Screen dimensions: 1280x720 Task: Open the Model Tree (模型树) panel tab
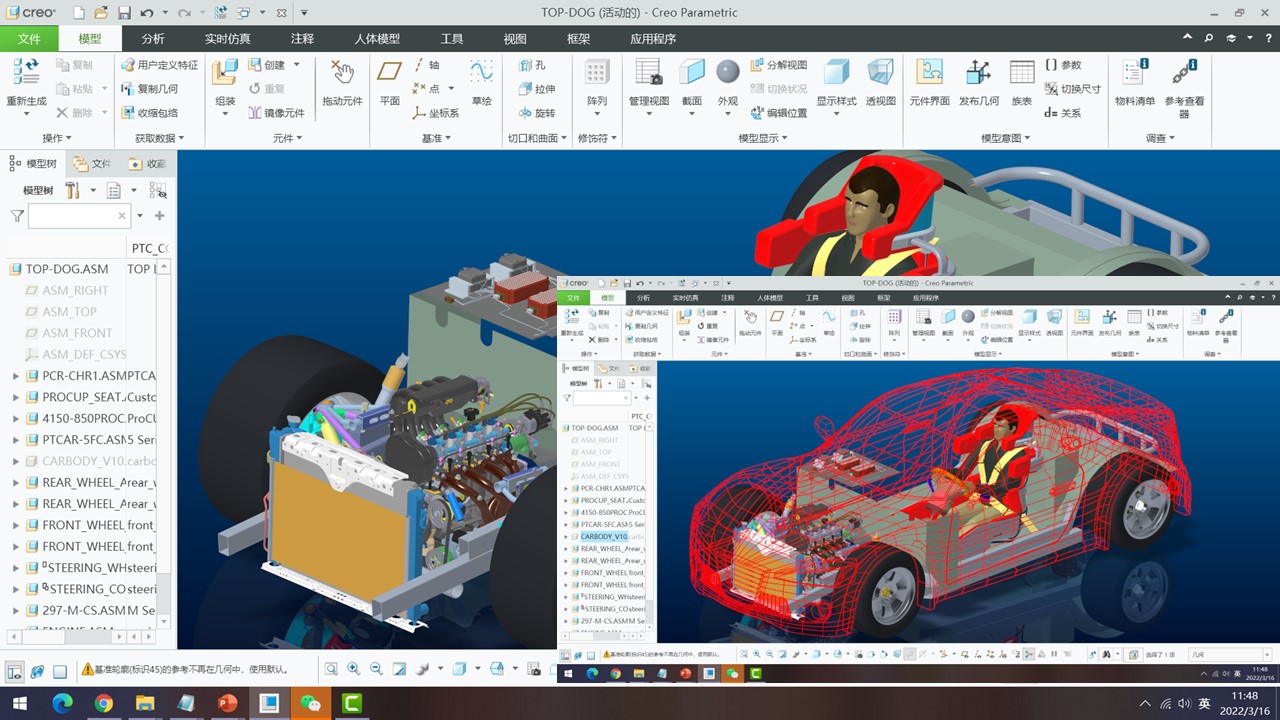click(x=34, y=163)
